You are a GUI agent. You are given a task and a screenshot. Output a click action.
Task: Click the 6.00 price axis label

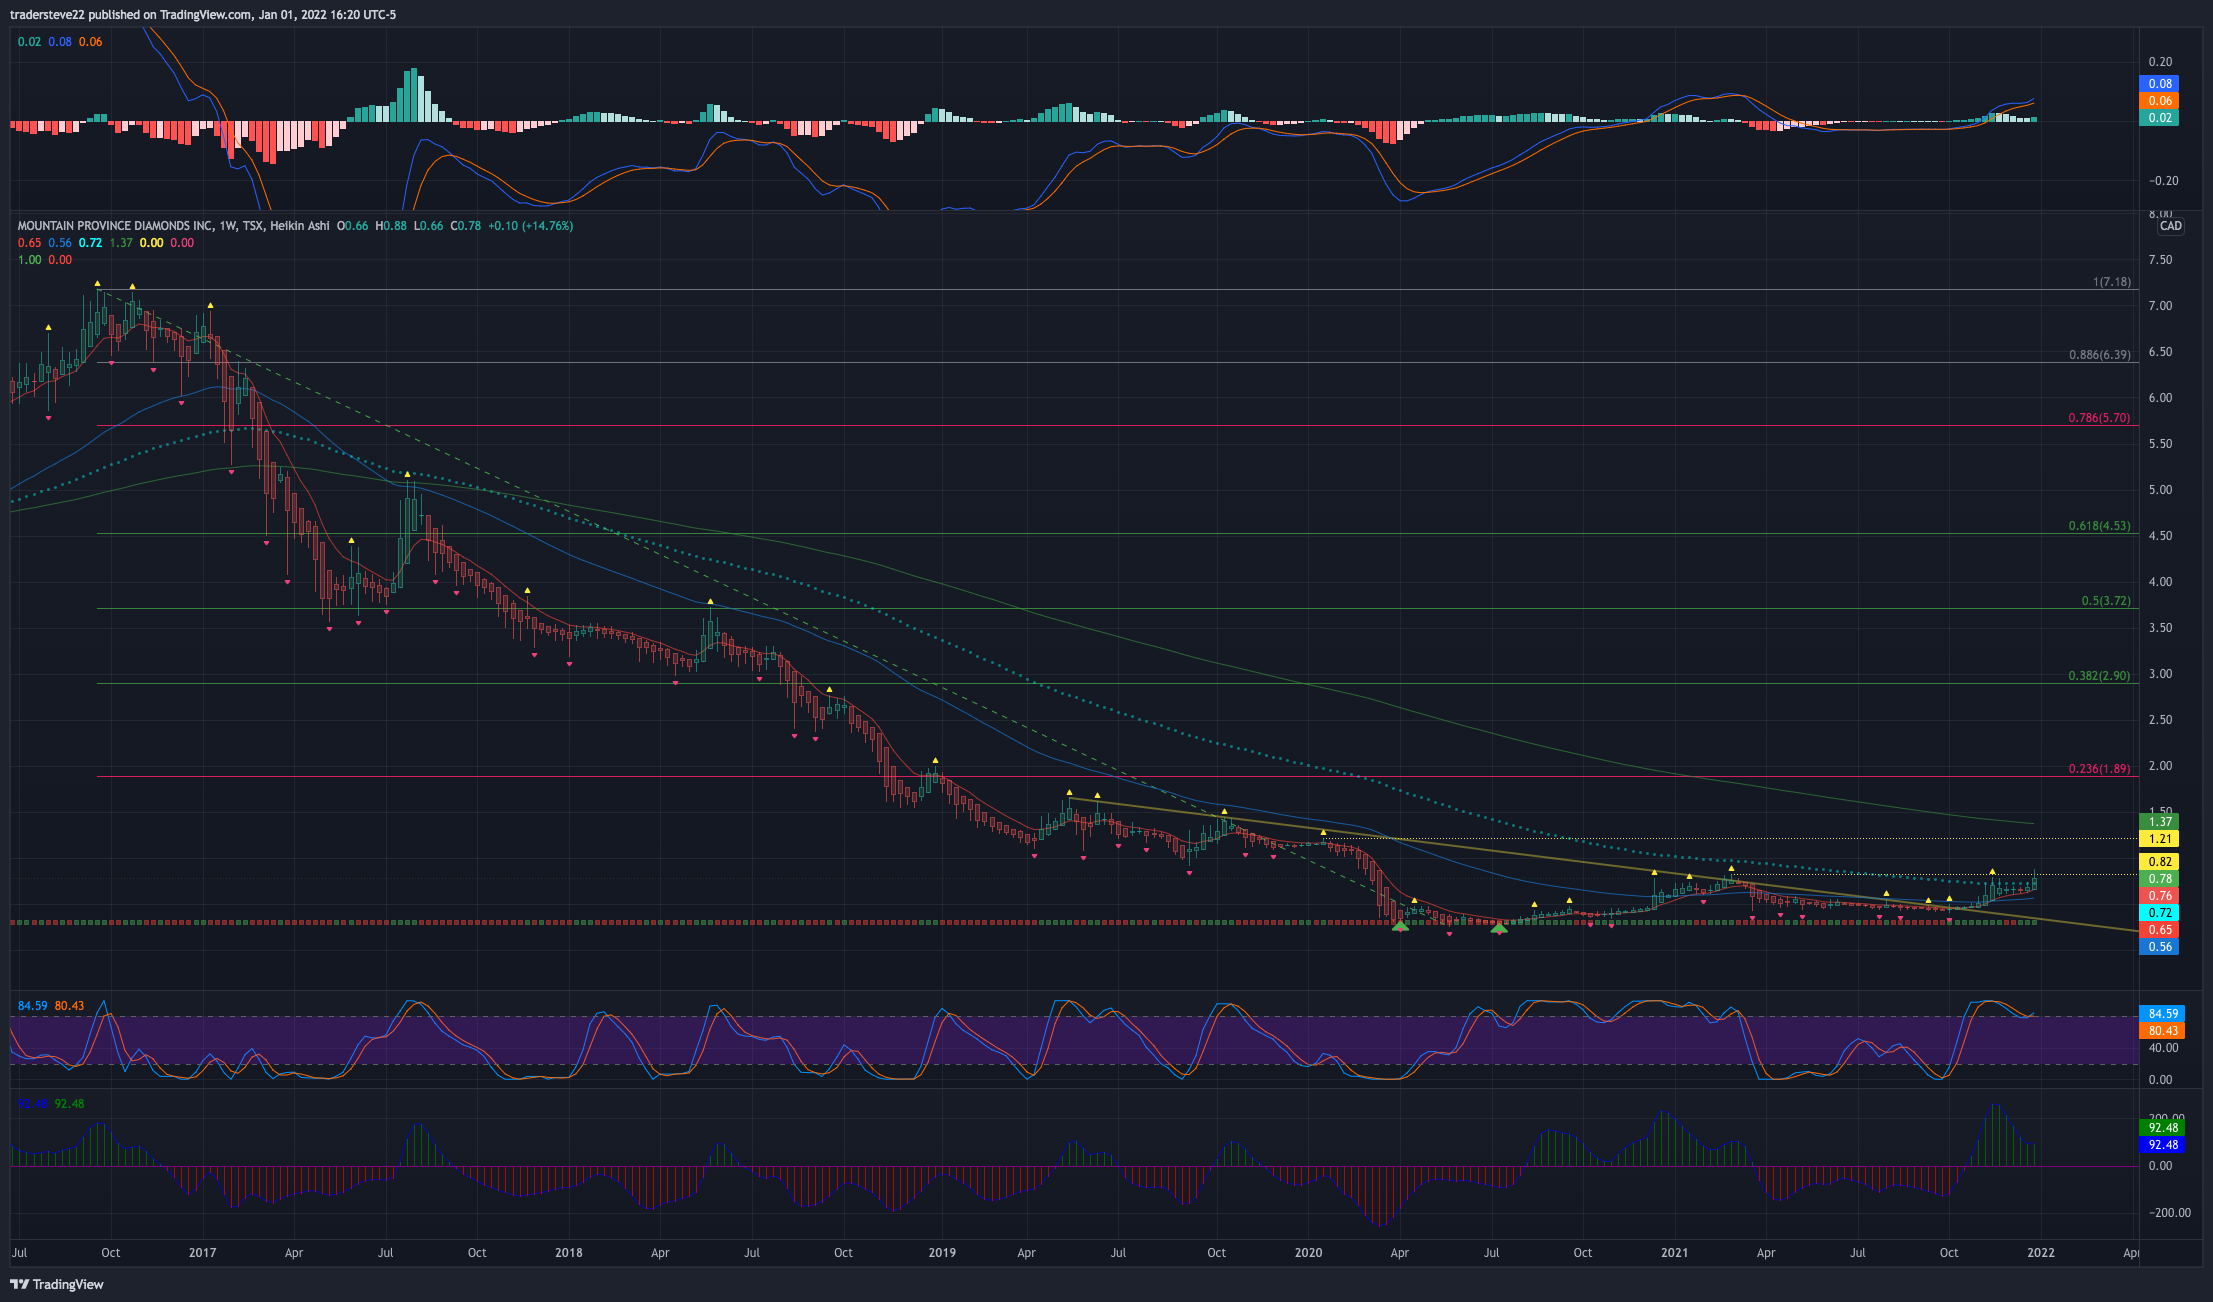[x=2160, y=398]
